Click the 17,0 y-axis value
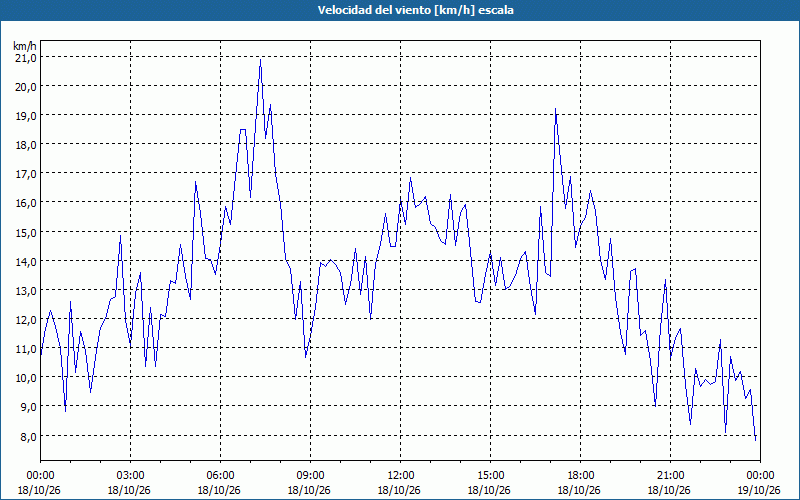 click(26, 174)
